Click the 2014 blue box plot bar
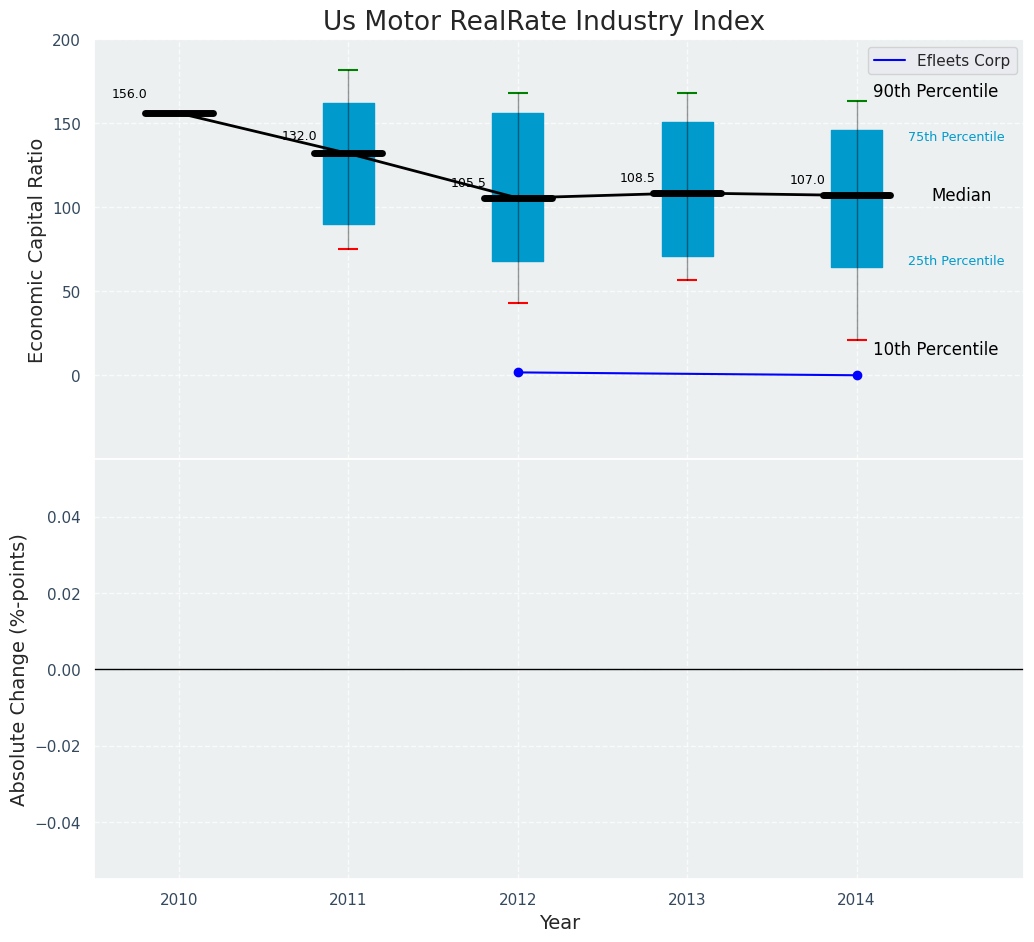Image resolution: width=1034 pixels, height=942 pixels. (x=857, y=199)
